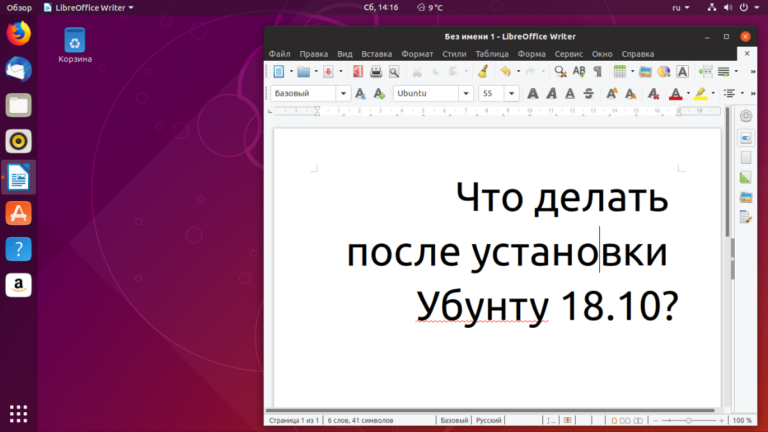Open sidebar Properties panel
Viewport: 768px width, 432px height.
(745, 138)
